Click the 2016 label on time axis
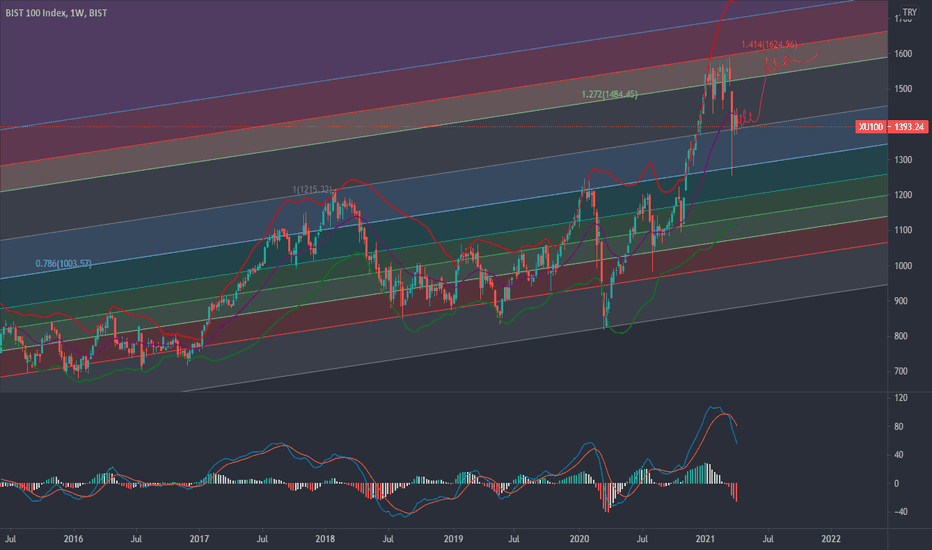 pyautogui.click(x=73, y=539)
